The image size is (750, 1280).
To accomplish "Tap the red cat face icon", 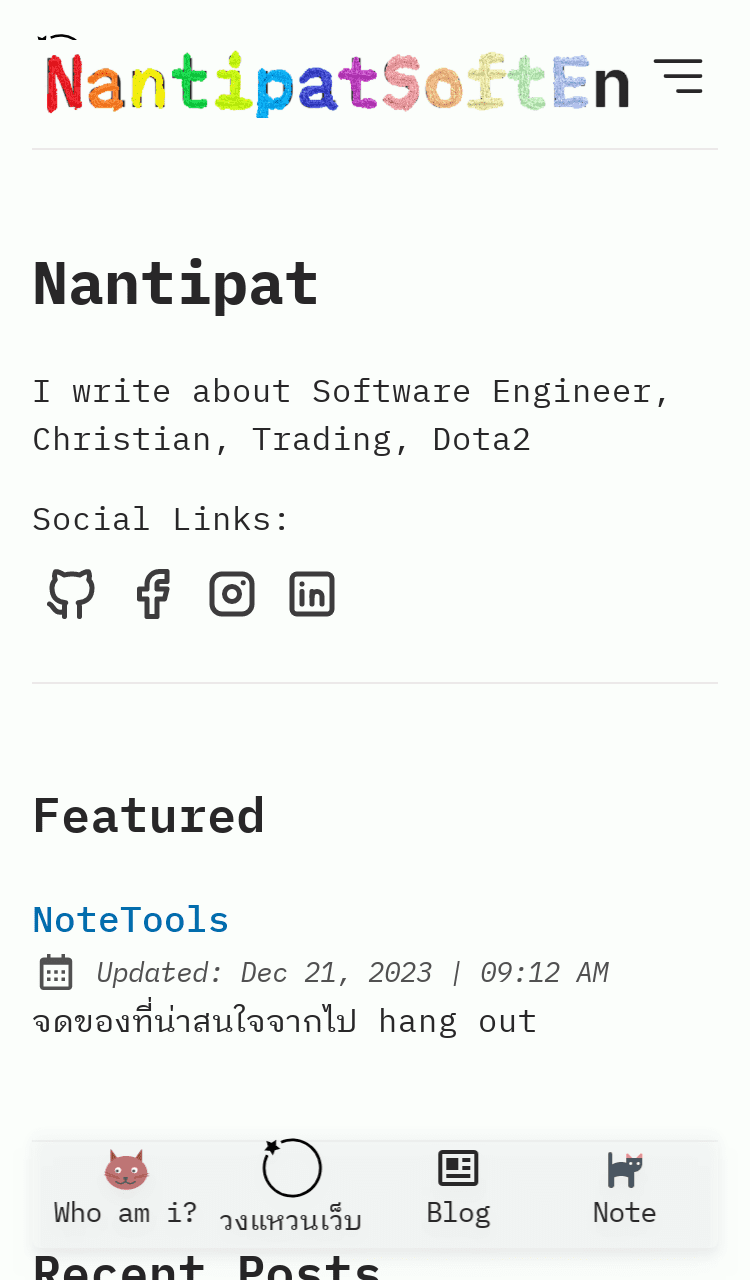I will tap(126, 1169).
